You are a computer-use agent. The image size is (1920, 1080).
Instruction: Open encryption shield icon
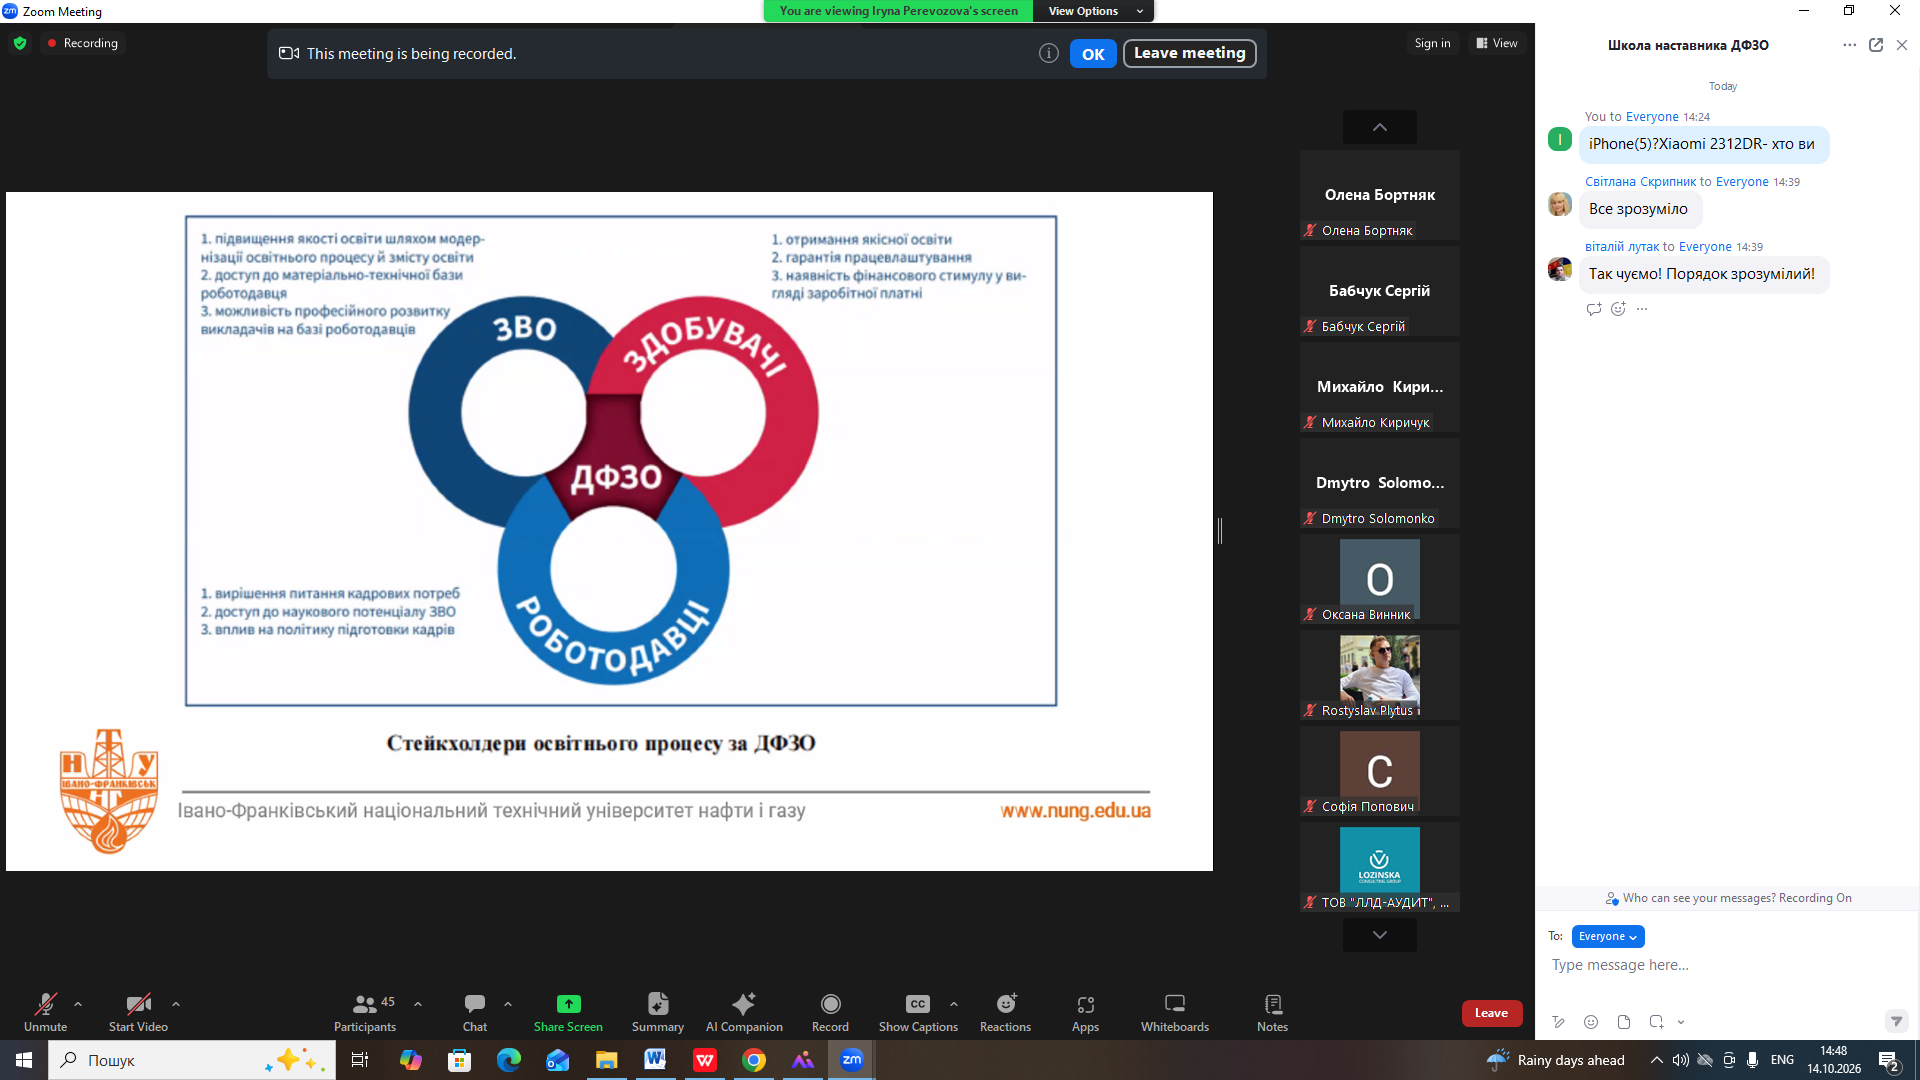(20, 43)
